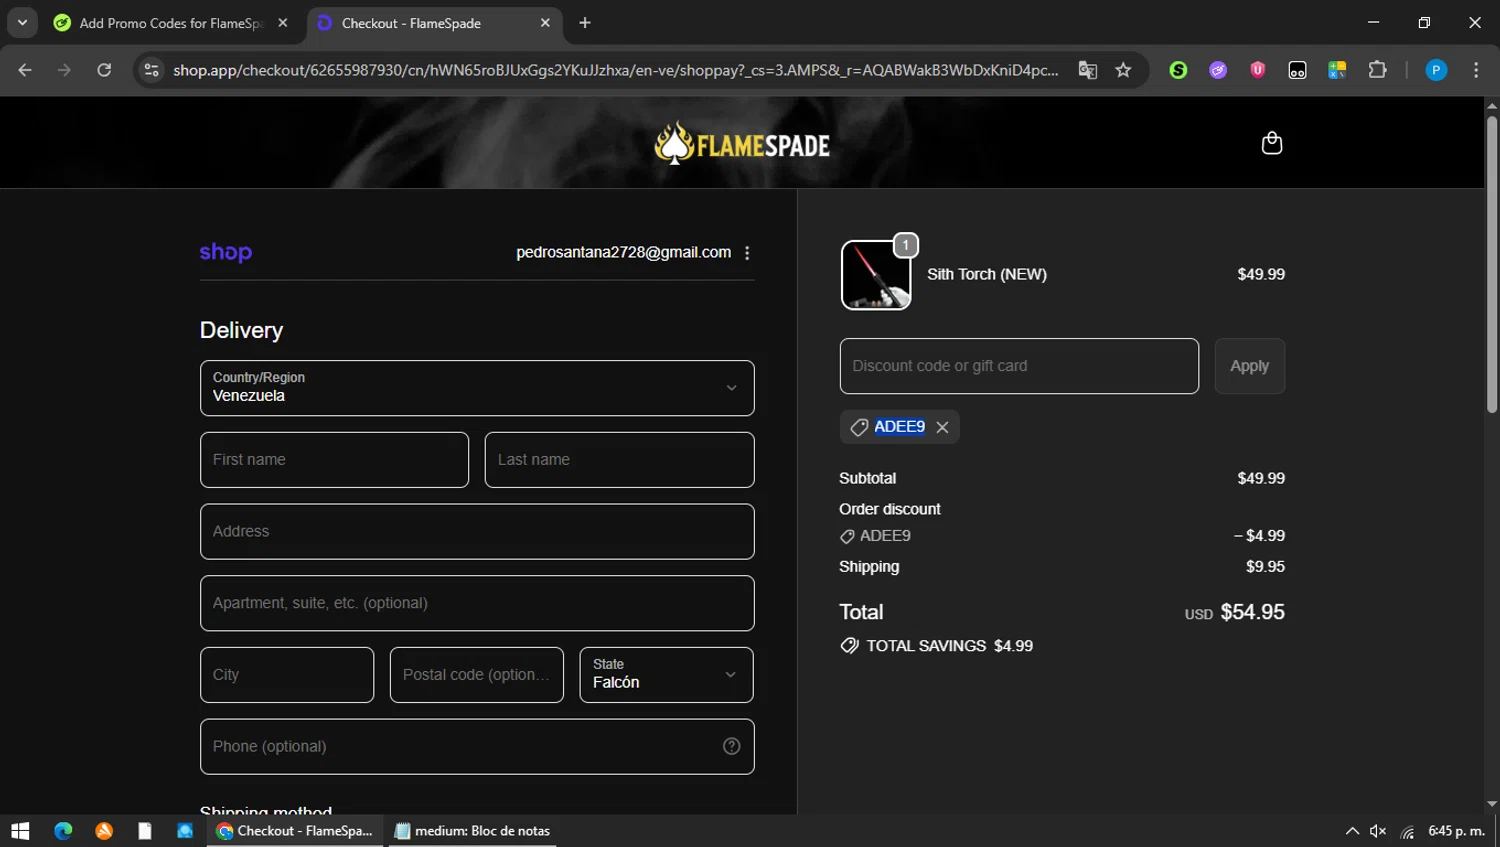Open the Windows Start menu

click(20, 831)
